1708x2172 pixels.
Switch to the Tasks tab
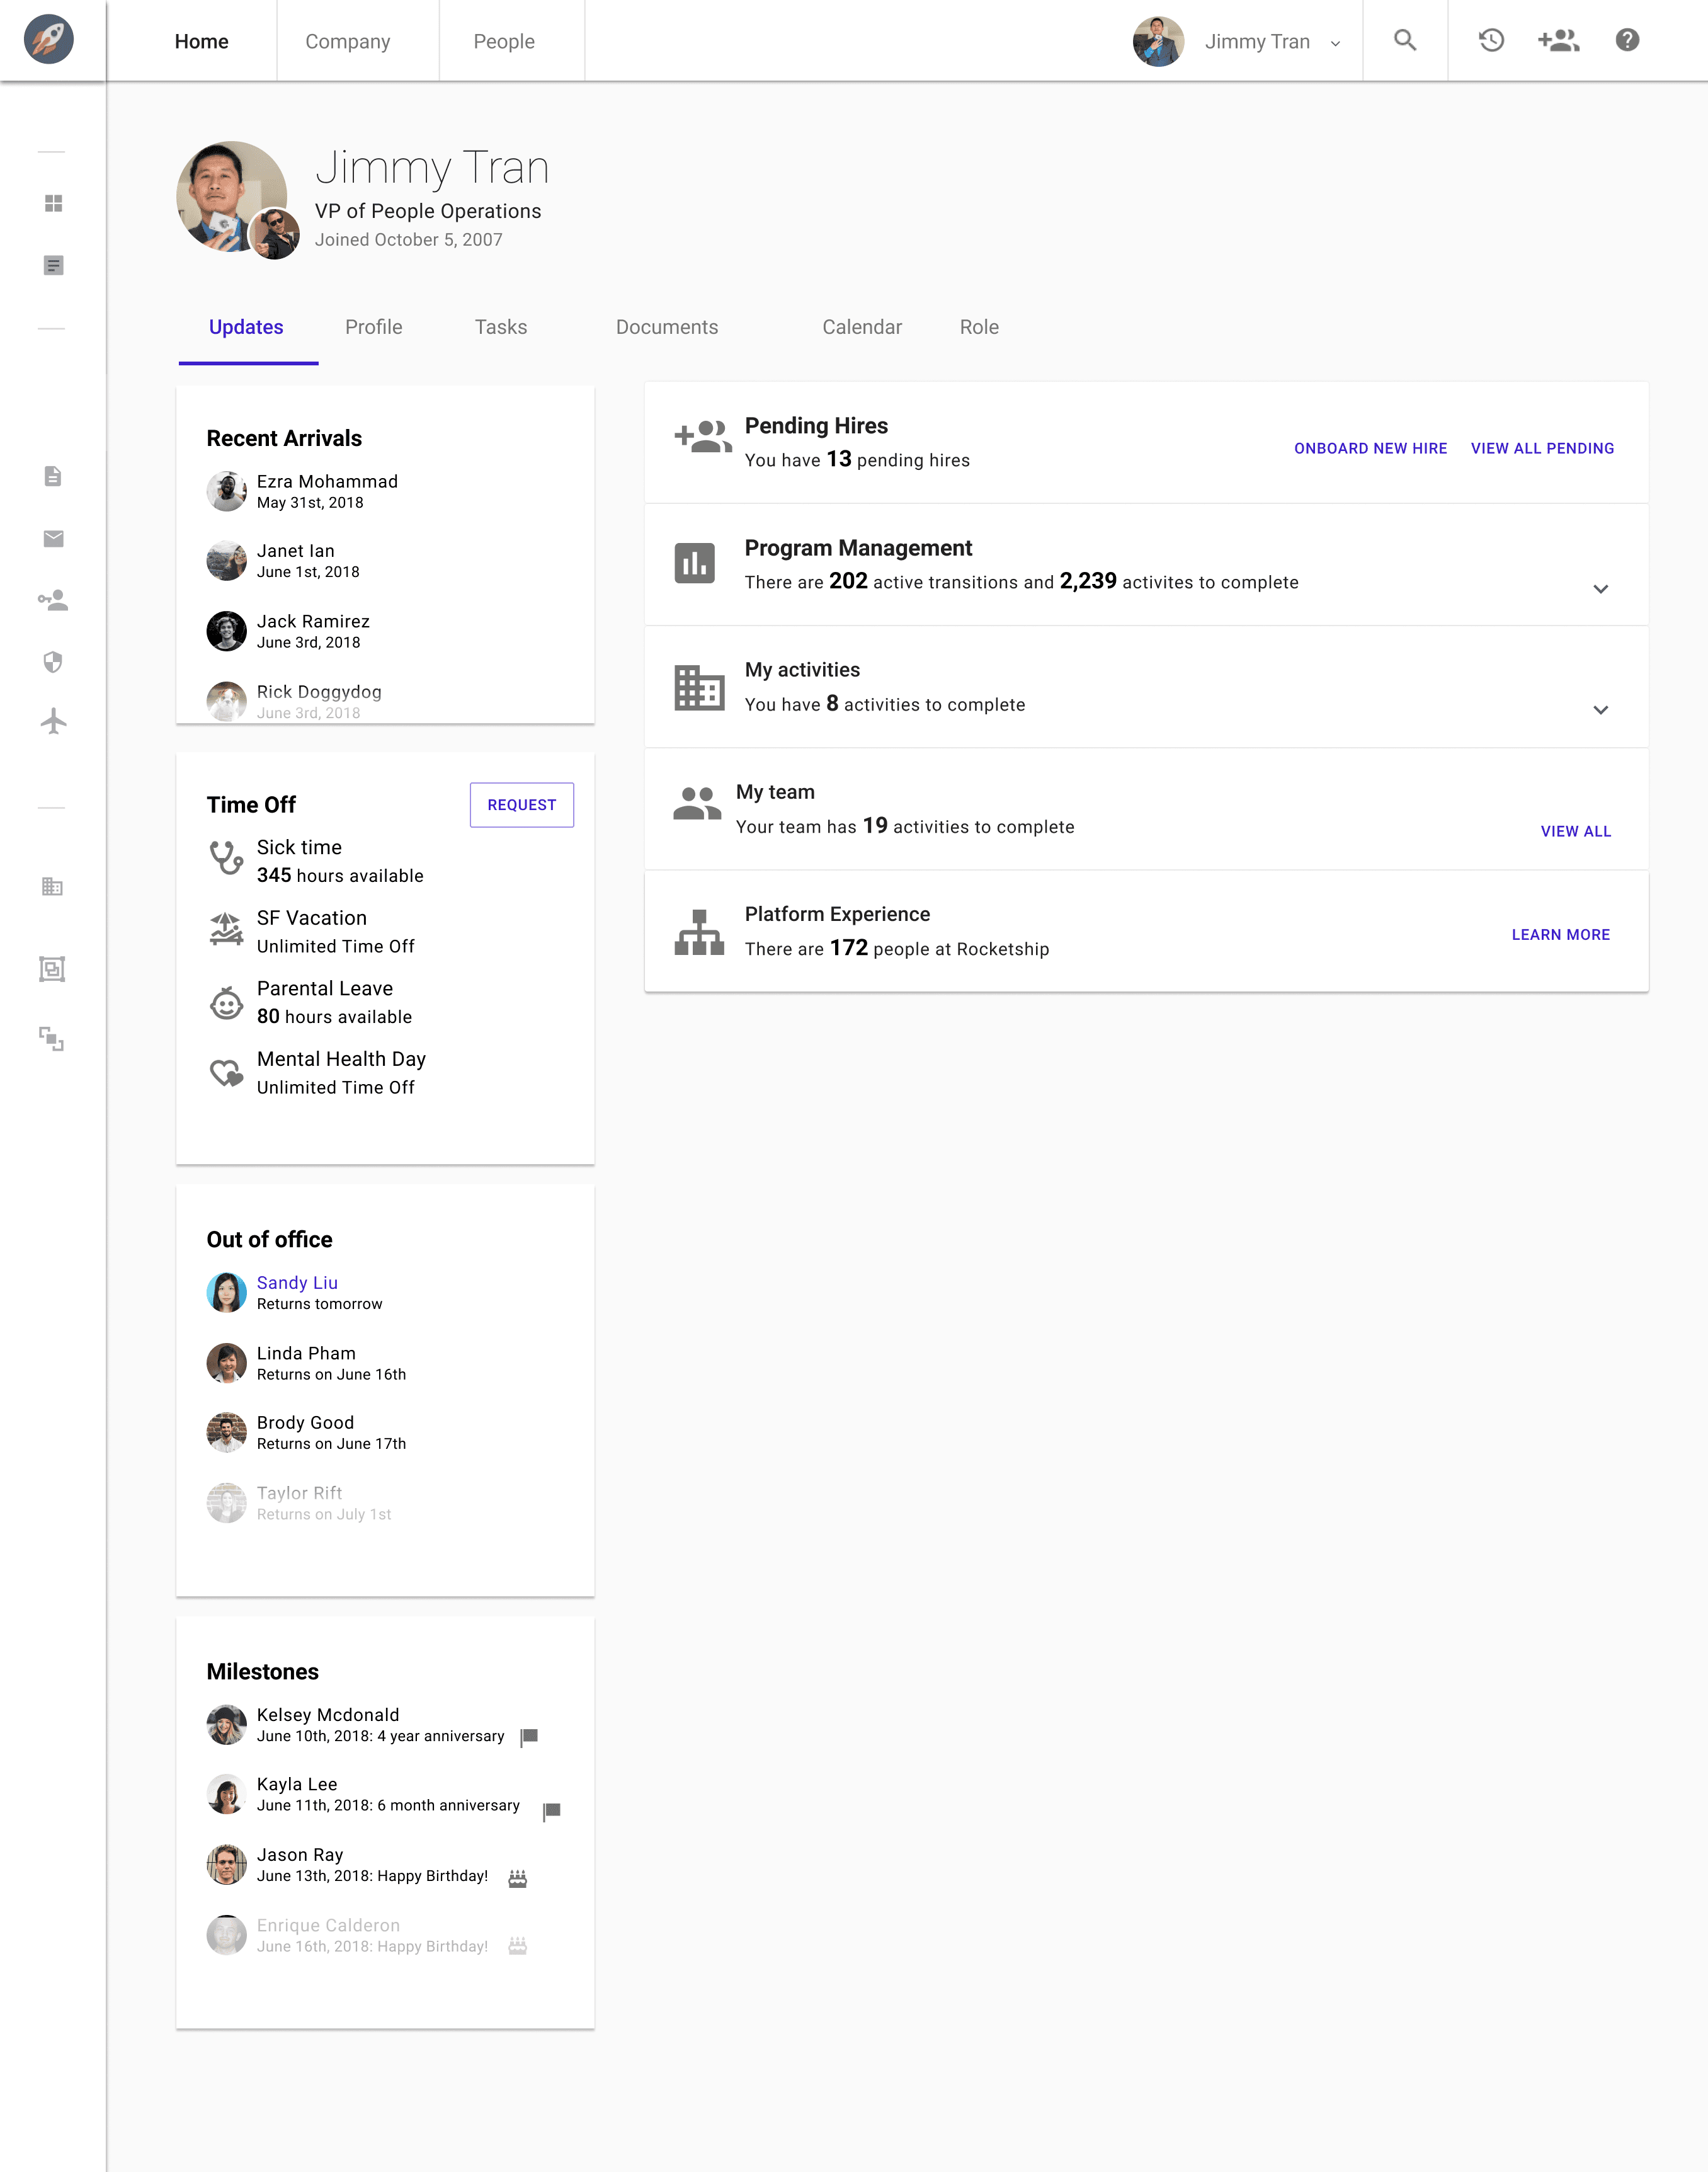point(501,327)
